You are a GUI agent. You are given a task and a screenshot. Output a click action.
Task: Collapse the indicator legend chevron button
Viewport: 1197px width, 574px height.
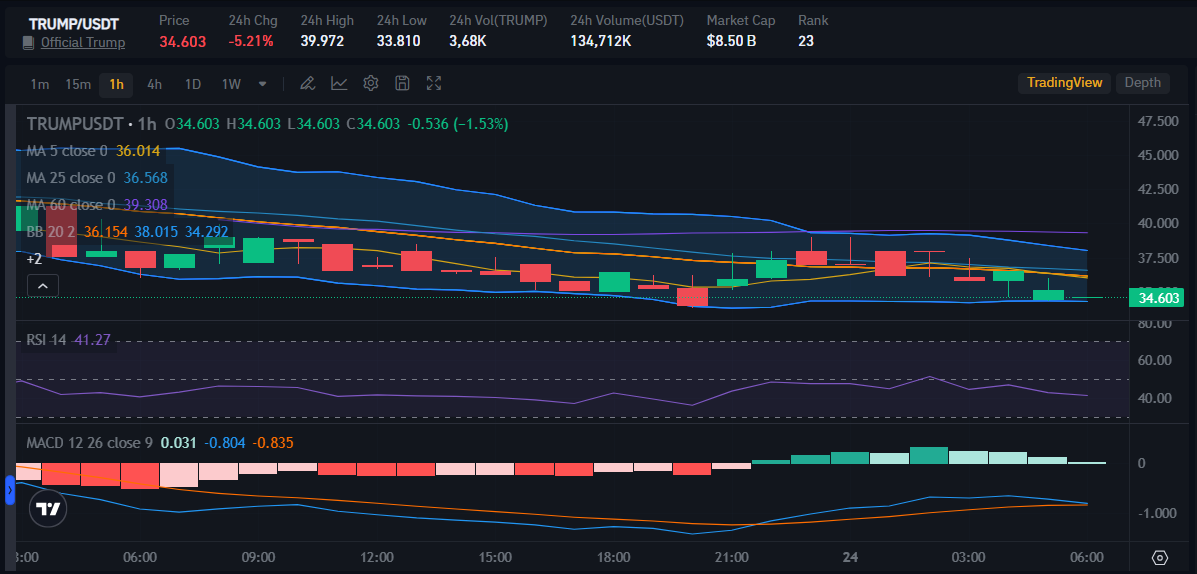coord(43,285)
